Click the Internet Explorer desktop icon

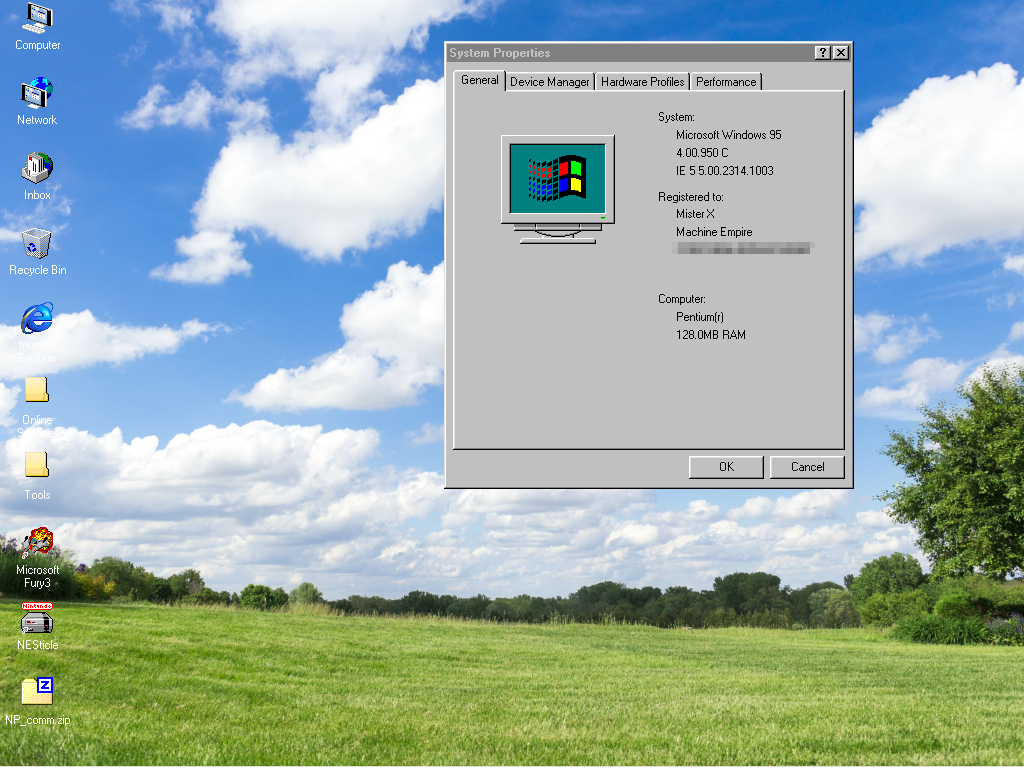tap(37, 319)
